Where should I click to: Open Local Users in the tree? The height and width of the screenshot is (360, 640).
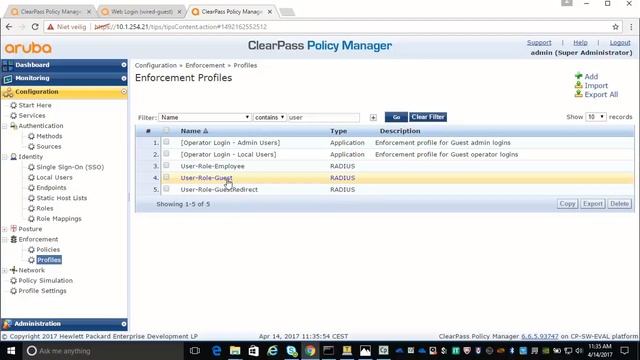tap(54, 178)
